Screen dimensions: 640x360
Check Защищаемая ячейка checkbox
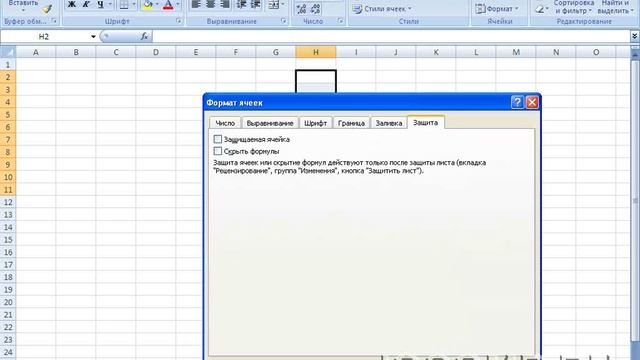tap(218, 139)
